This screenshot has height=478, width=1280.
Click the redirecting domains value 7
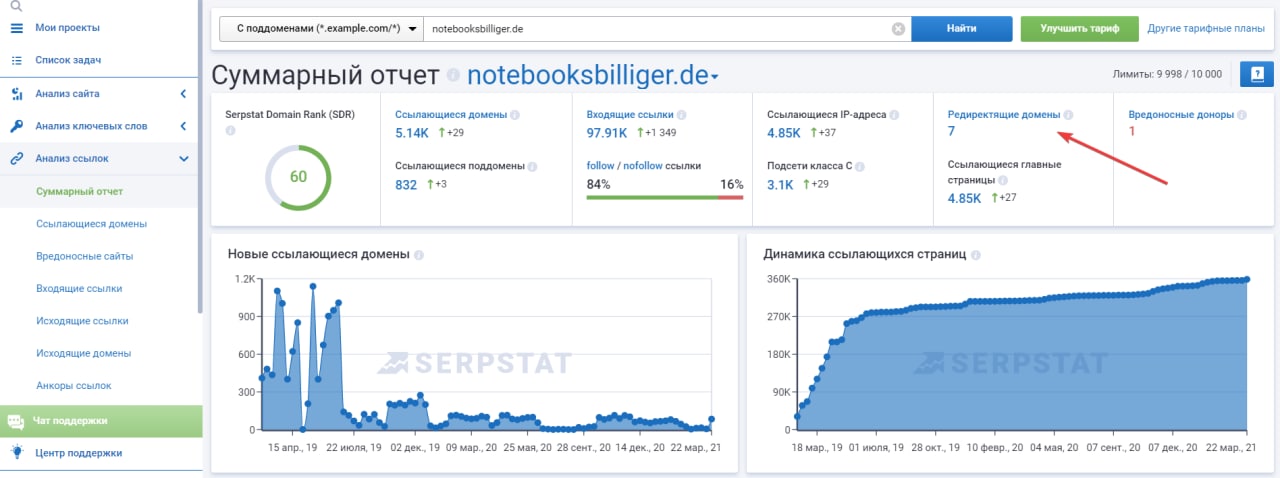[951, 132]
